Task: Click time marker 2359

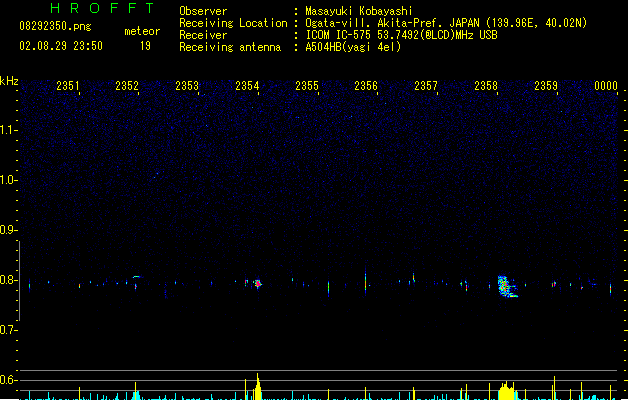Action: 546,86
